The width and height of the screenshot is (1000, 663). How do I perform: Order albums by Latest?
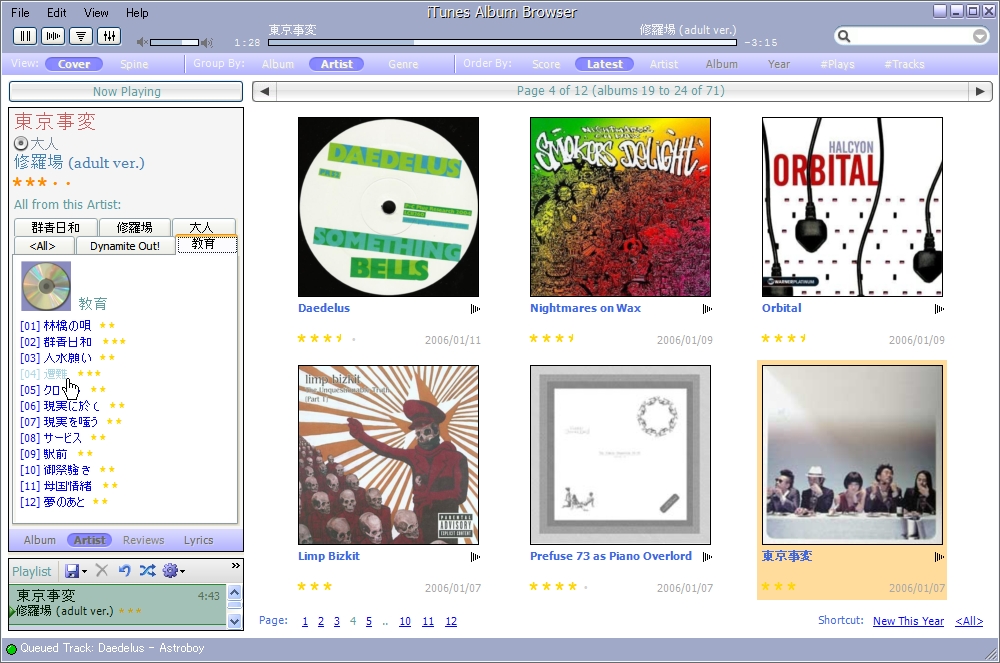(x=605, y=64)
